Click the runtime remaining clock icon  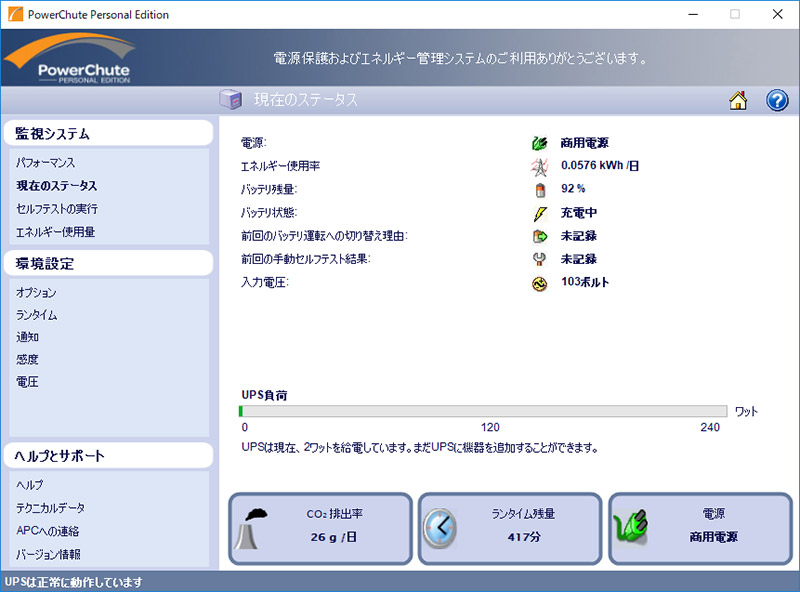pos(440,527)
